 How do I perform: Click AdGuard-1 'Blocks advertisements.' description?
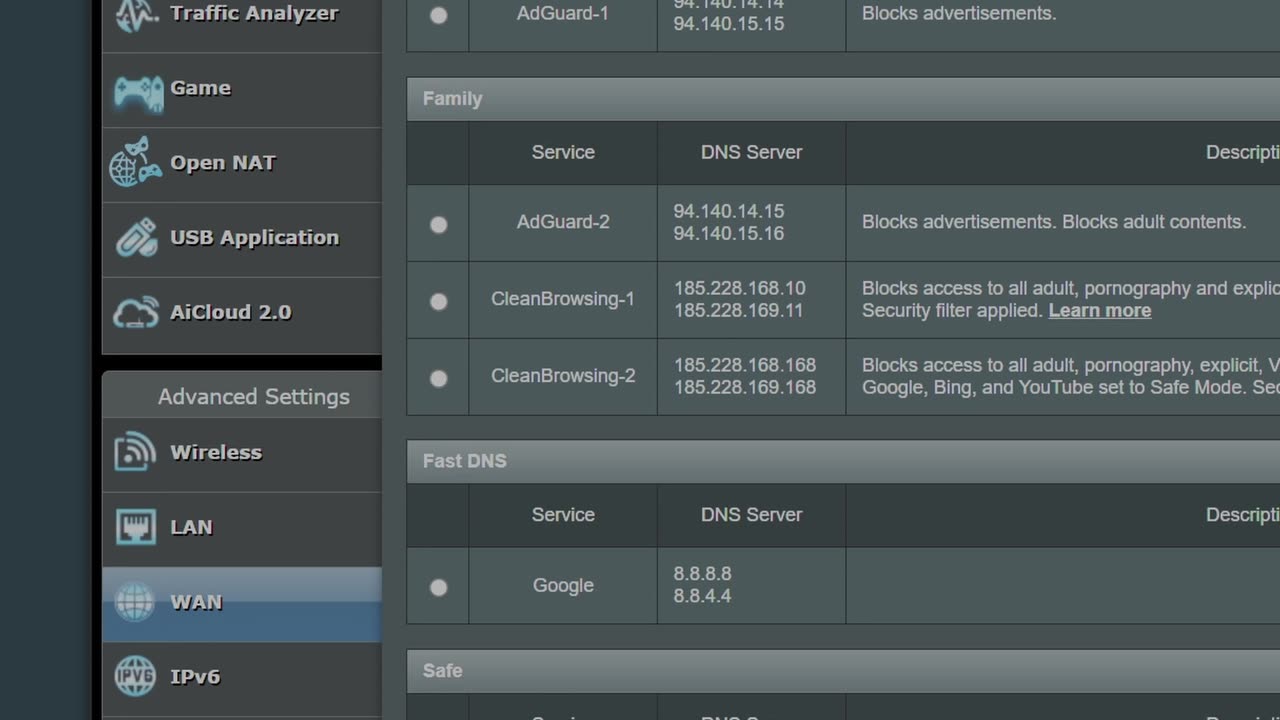click(x=959, y=14)
